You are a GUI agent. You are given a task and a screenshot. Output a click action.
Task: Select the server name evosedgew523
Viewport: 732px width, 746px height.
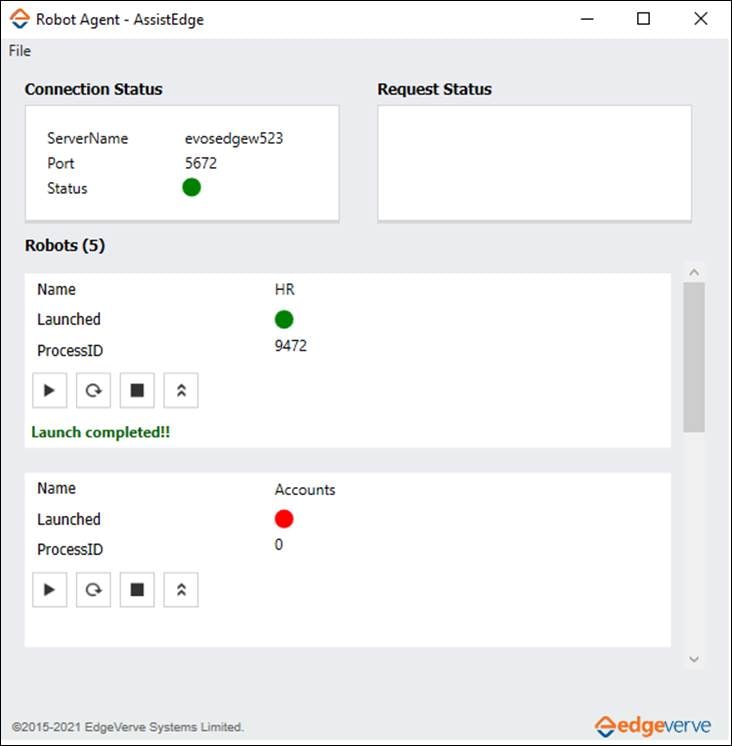coord(234,138)
